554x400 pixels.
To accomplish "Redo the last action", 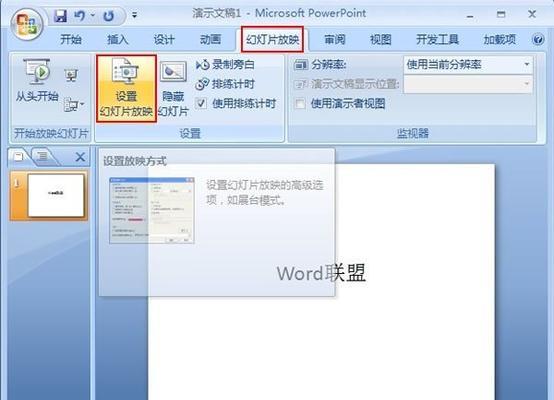I will click(109, 16).
